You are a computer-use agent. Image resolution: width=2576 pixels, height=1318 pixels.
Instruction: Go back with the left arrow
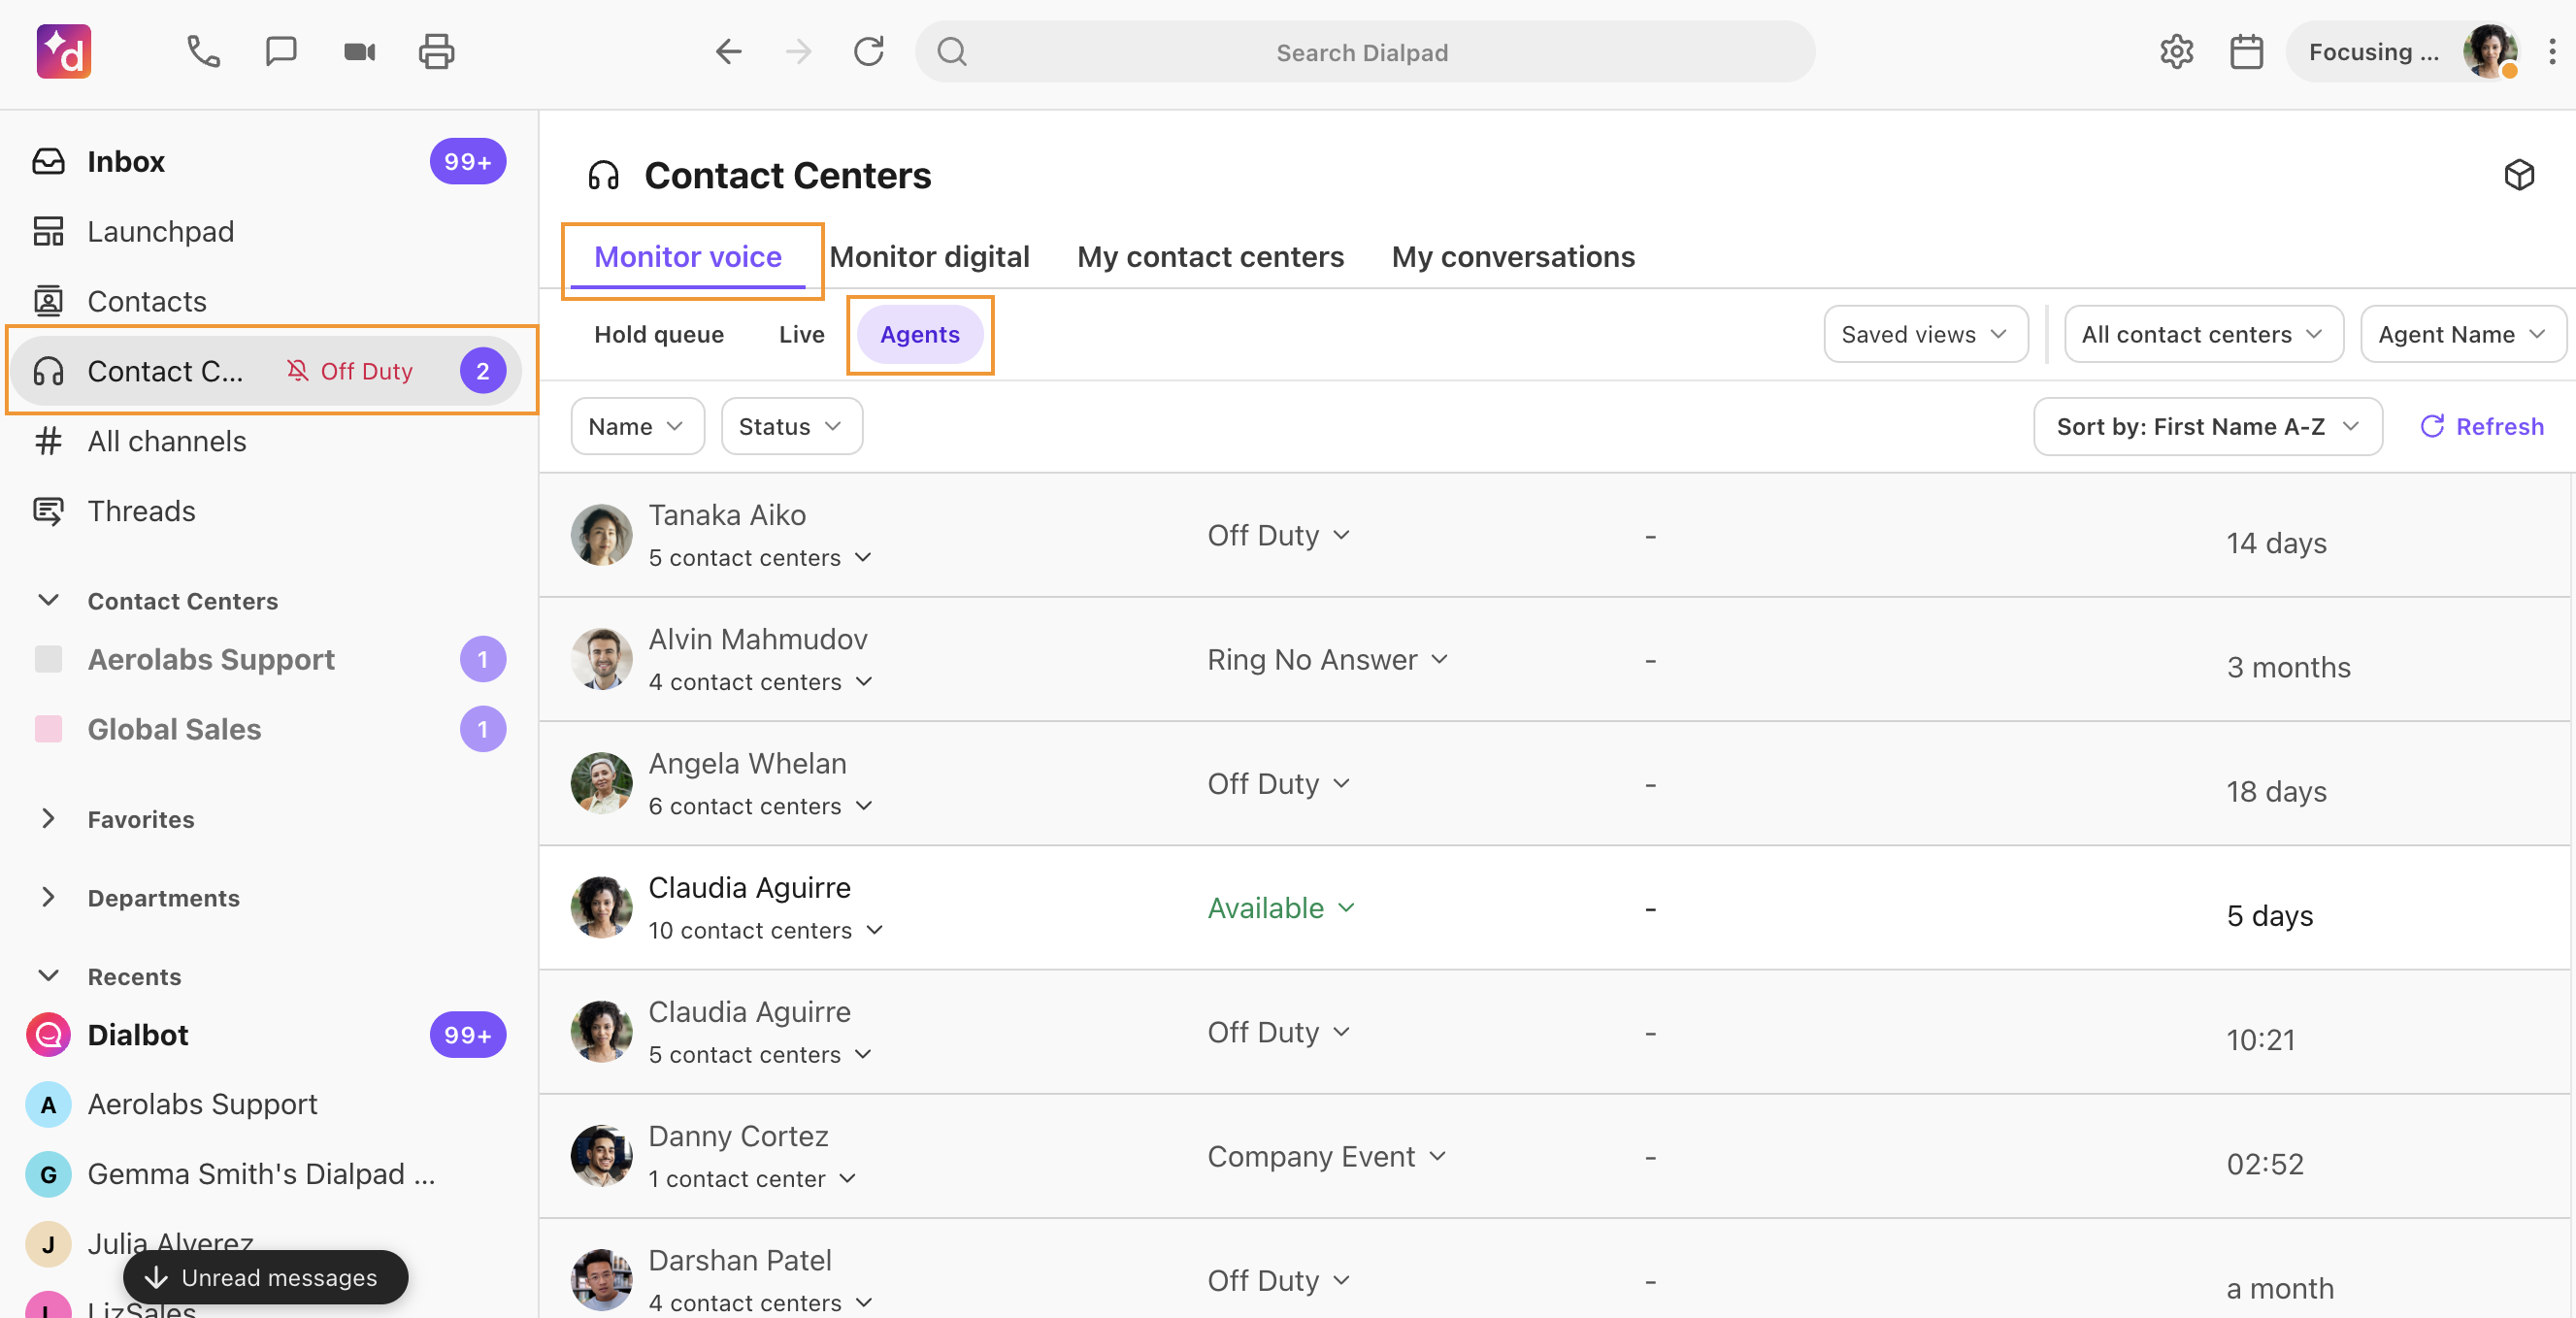[x=729, y=52]
